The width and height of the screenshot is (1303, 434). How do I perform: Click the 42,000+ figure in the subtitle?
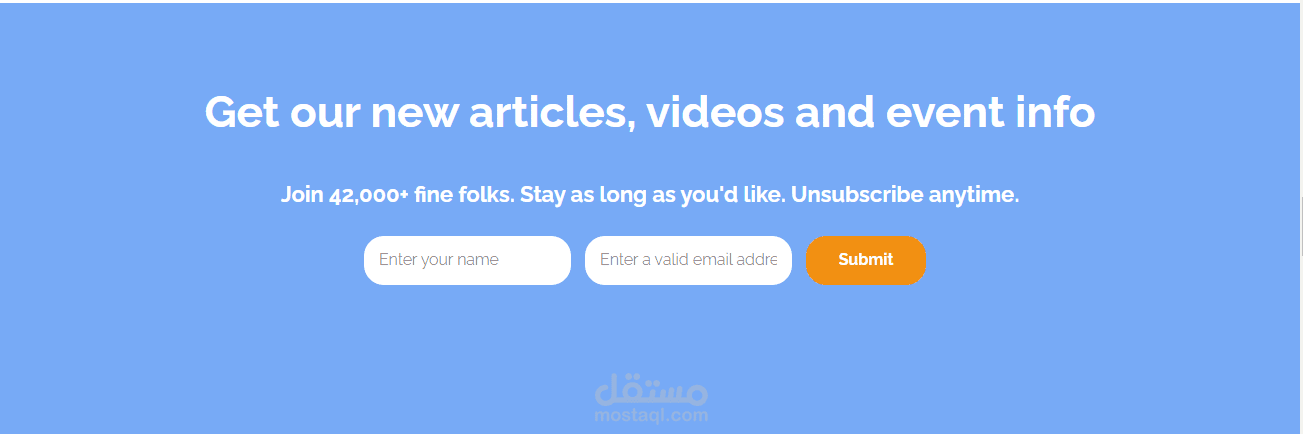pyautogui.click(x=368, y=195)
